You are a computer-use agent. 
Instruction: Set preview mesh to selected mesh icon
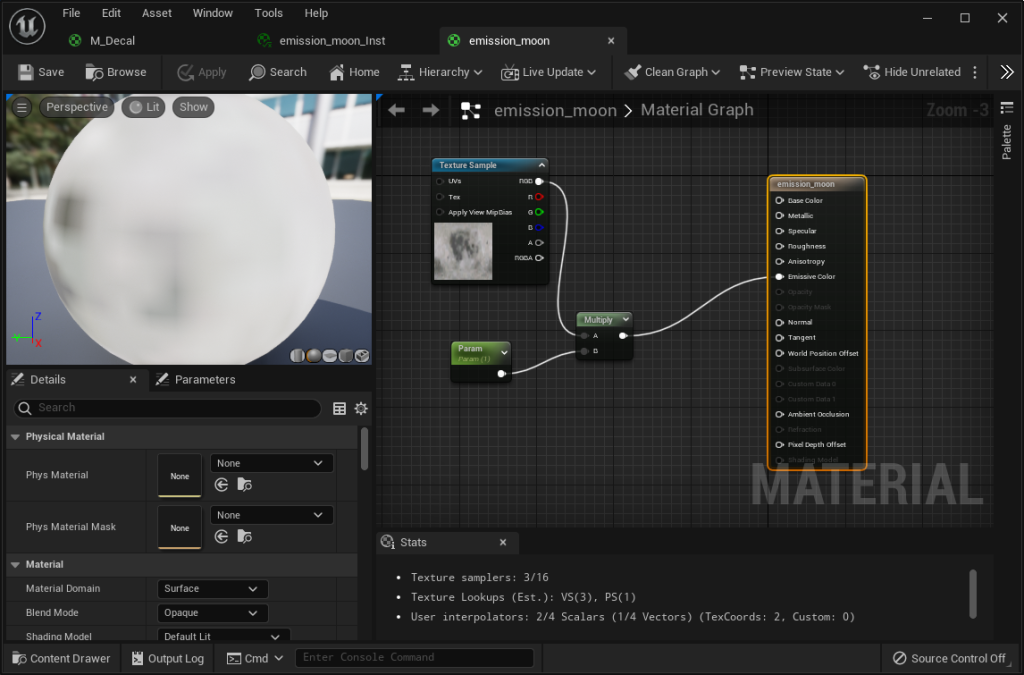(x=362, y=355)
